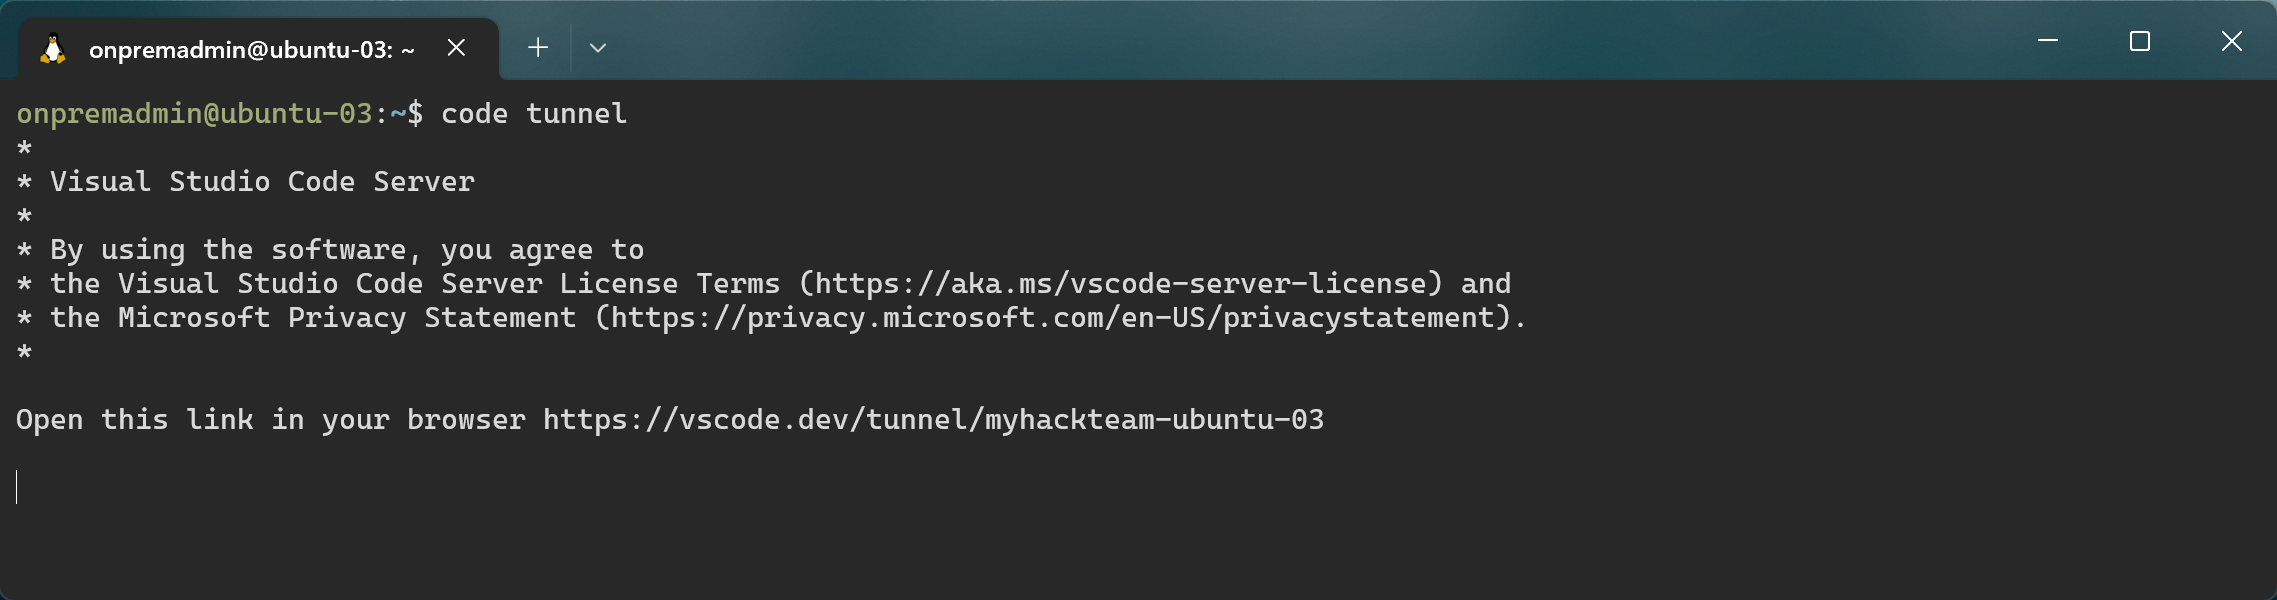The image size is (2277, 600).
Task: Click the Visual Studio Code Server banner line
Action: click(x=259, y=181)
